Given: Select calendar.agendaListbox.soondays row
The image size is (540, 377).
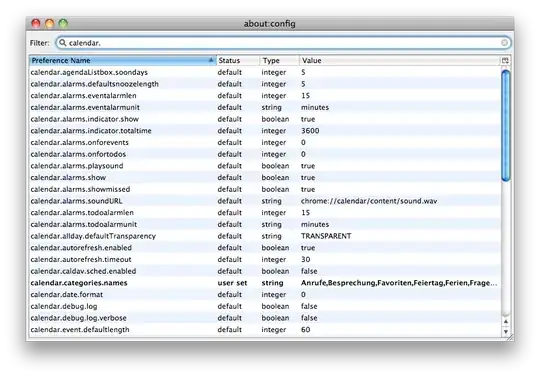Looking at the screenshot, I should [x=265, y=72].
